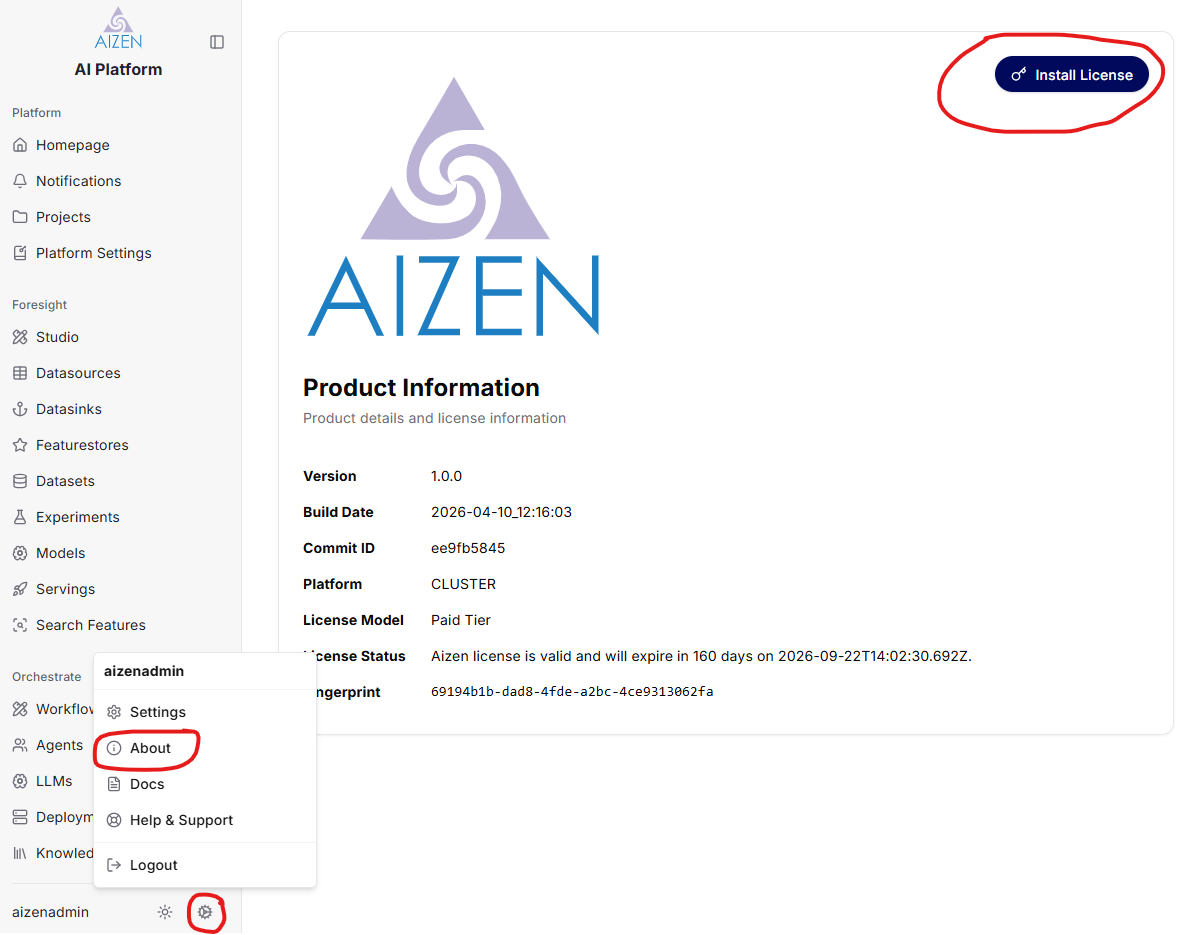Click the large AIZEN logo image

click(453, 207)
